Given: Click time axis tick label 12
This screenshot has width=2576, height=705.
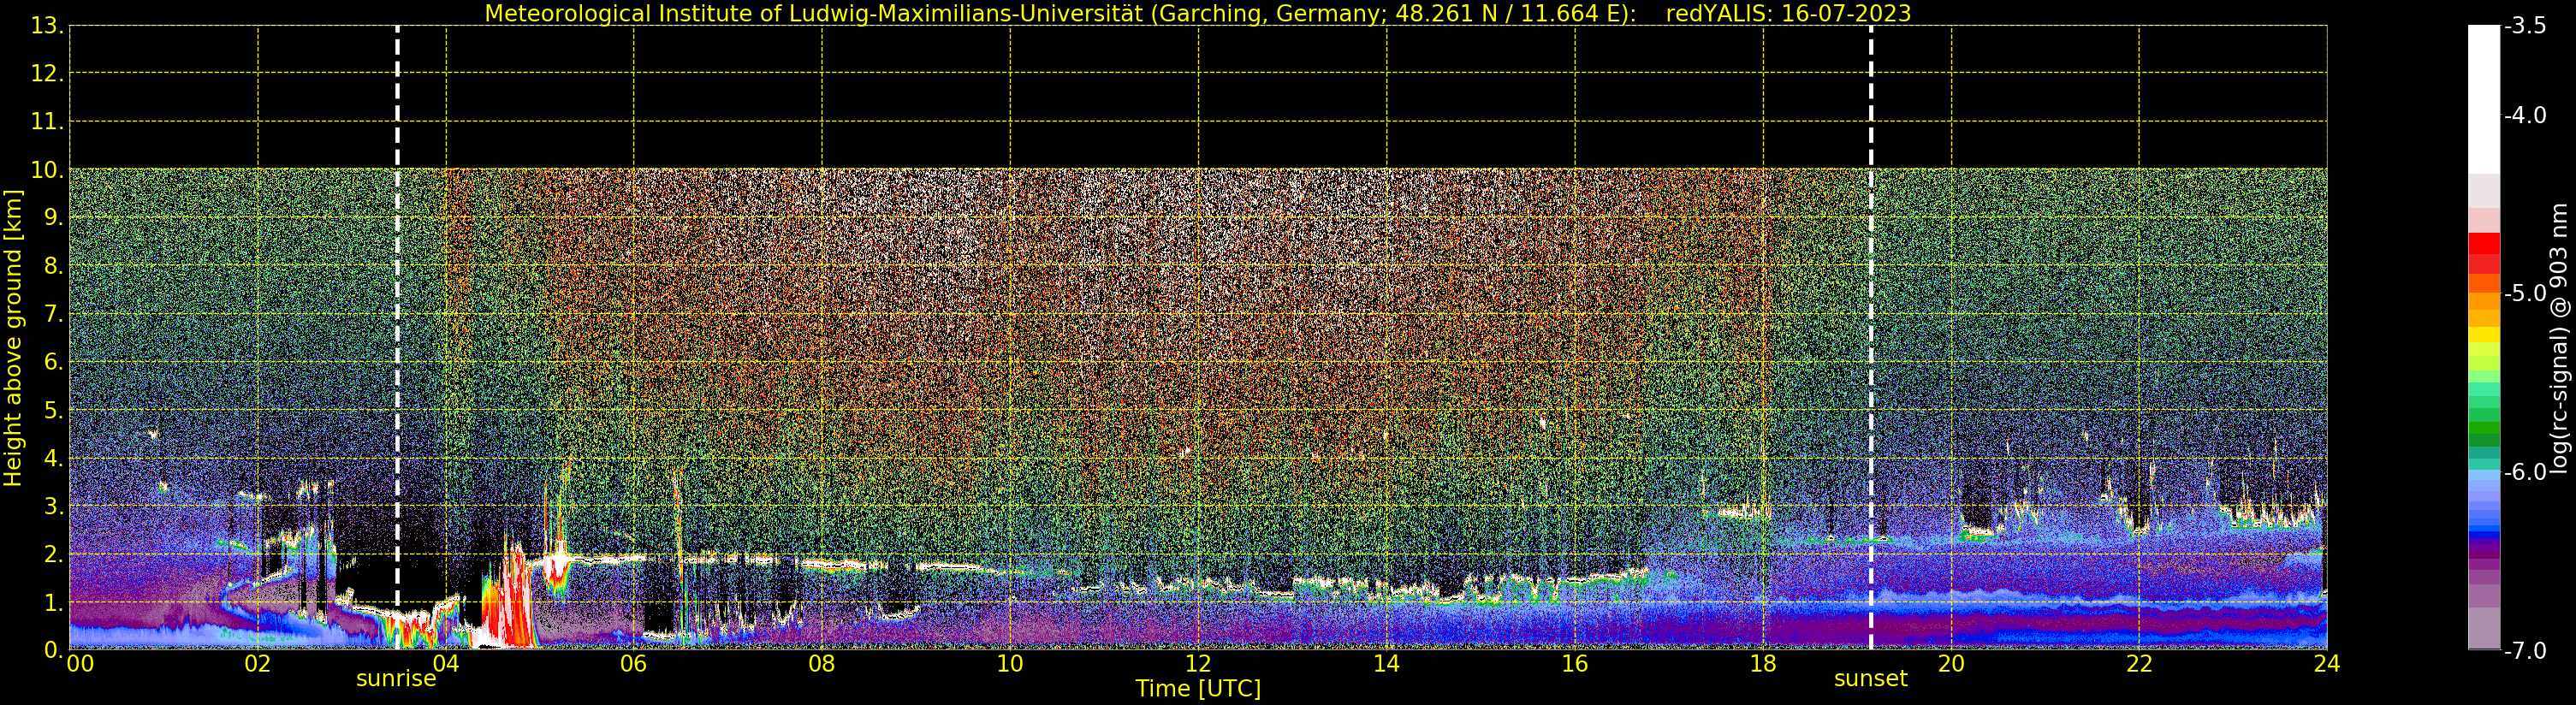Looking at the screenshot, I should [x=1198, y=665].
